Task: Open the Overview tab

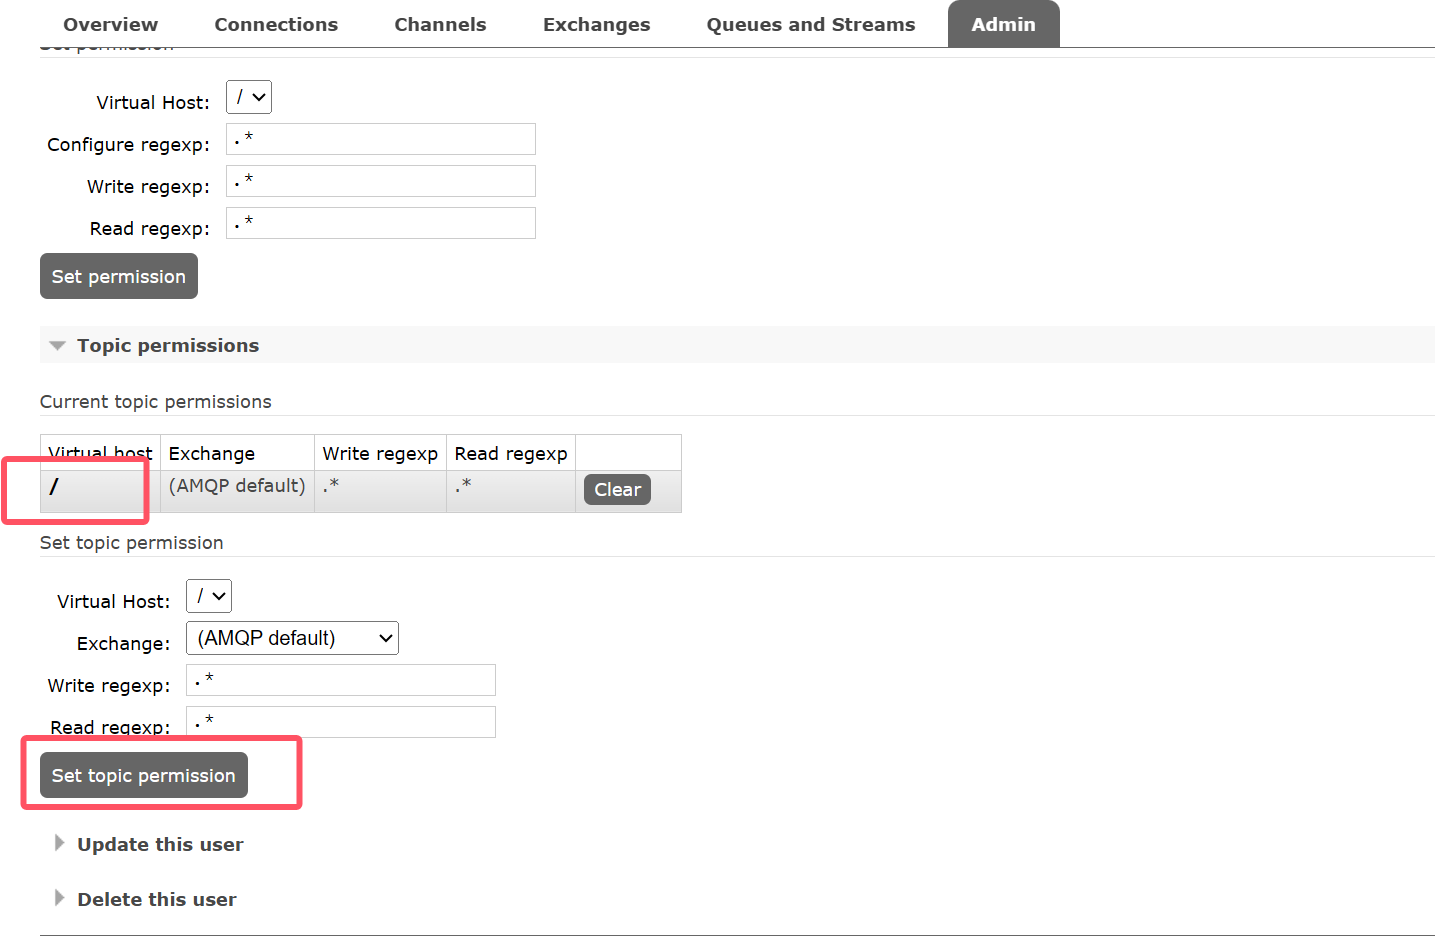Action: coord(110,25)
